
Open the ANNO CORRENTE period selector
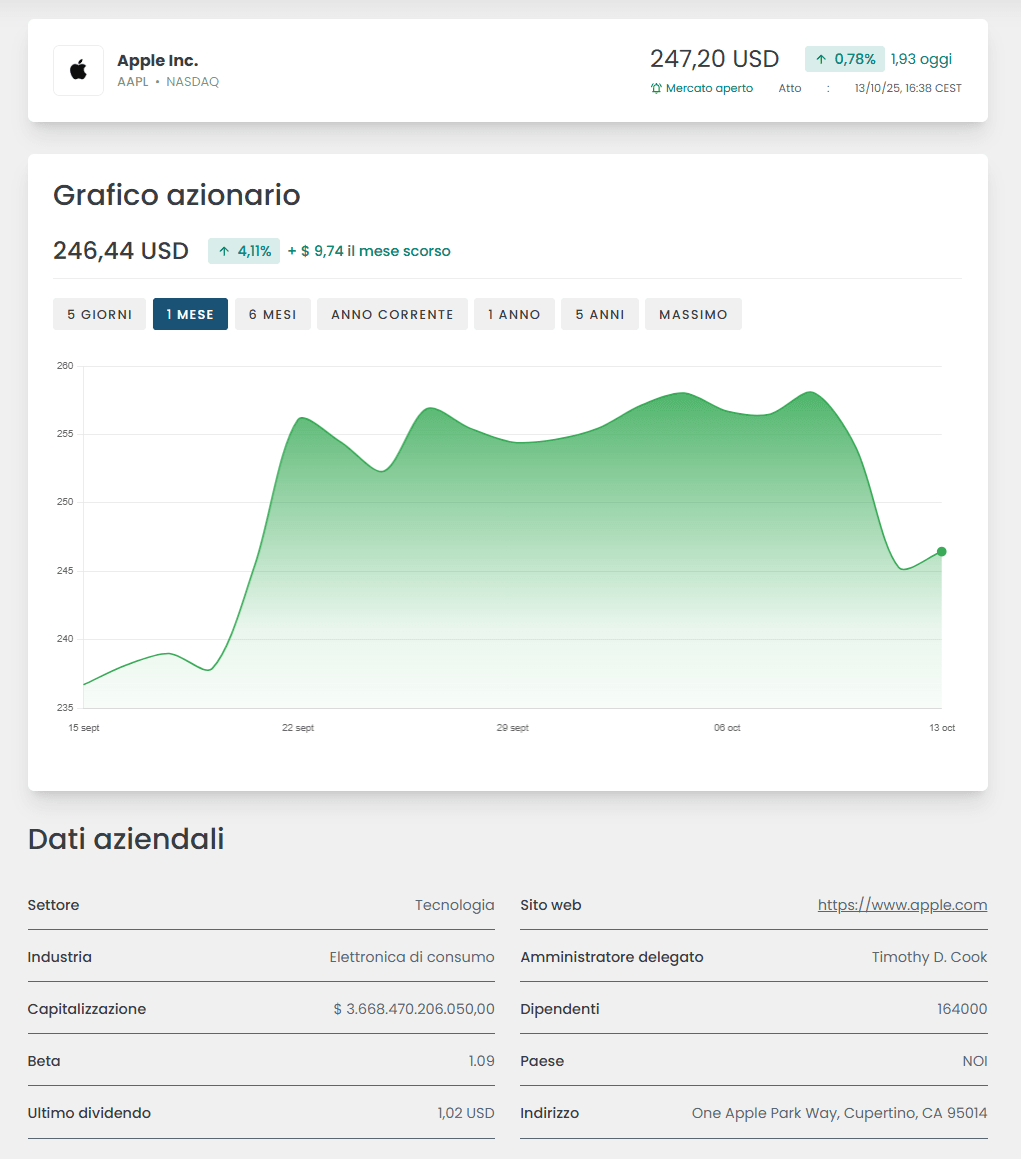click(x=391, y=314)
